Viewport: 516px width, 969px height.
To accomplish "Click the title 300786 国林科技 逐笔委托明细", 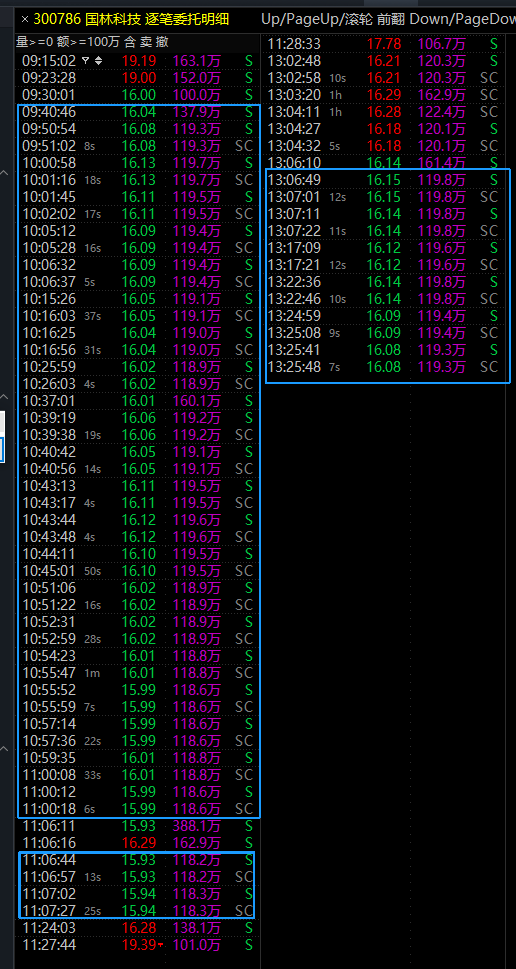I will [131, 19].
